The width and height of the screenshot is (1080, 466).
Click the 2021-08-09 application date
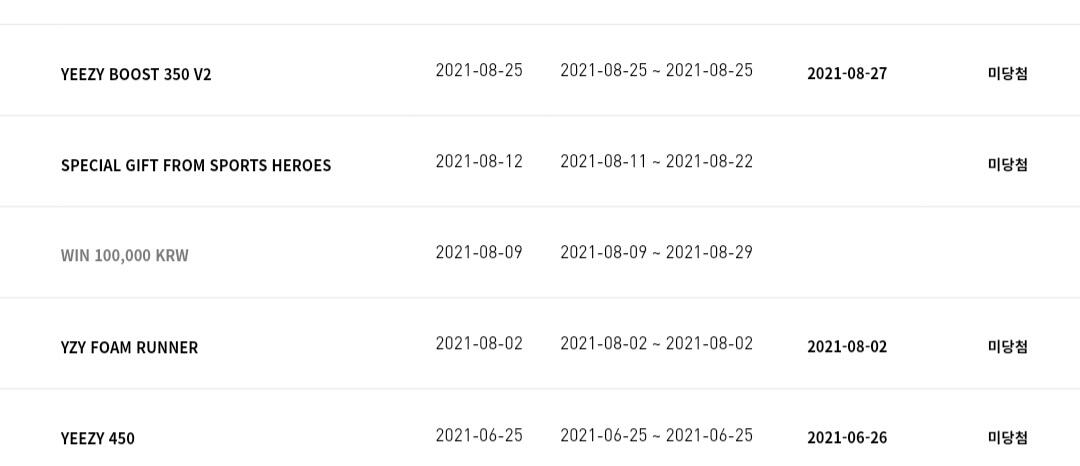479,253
